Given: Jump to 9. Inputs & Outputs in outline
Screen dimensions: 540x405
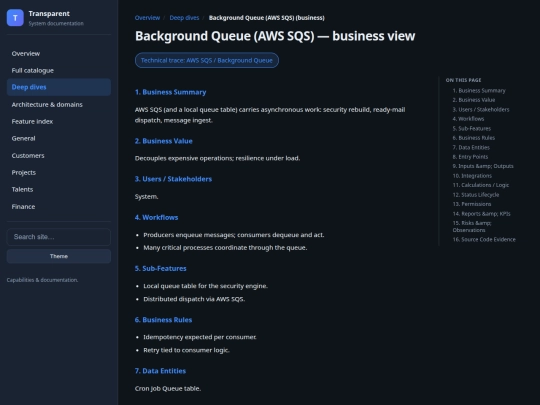Looking at the screenshot, I should tap(483, 166).
